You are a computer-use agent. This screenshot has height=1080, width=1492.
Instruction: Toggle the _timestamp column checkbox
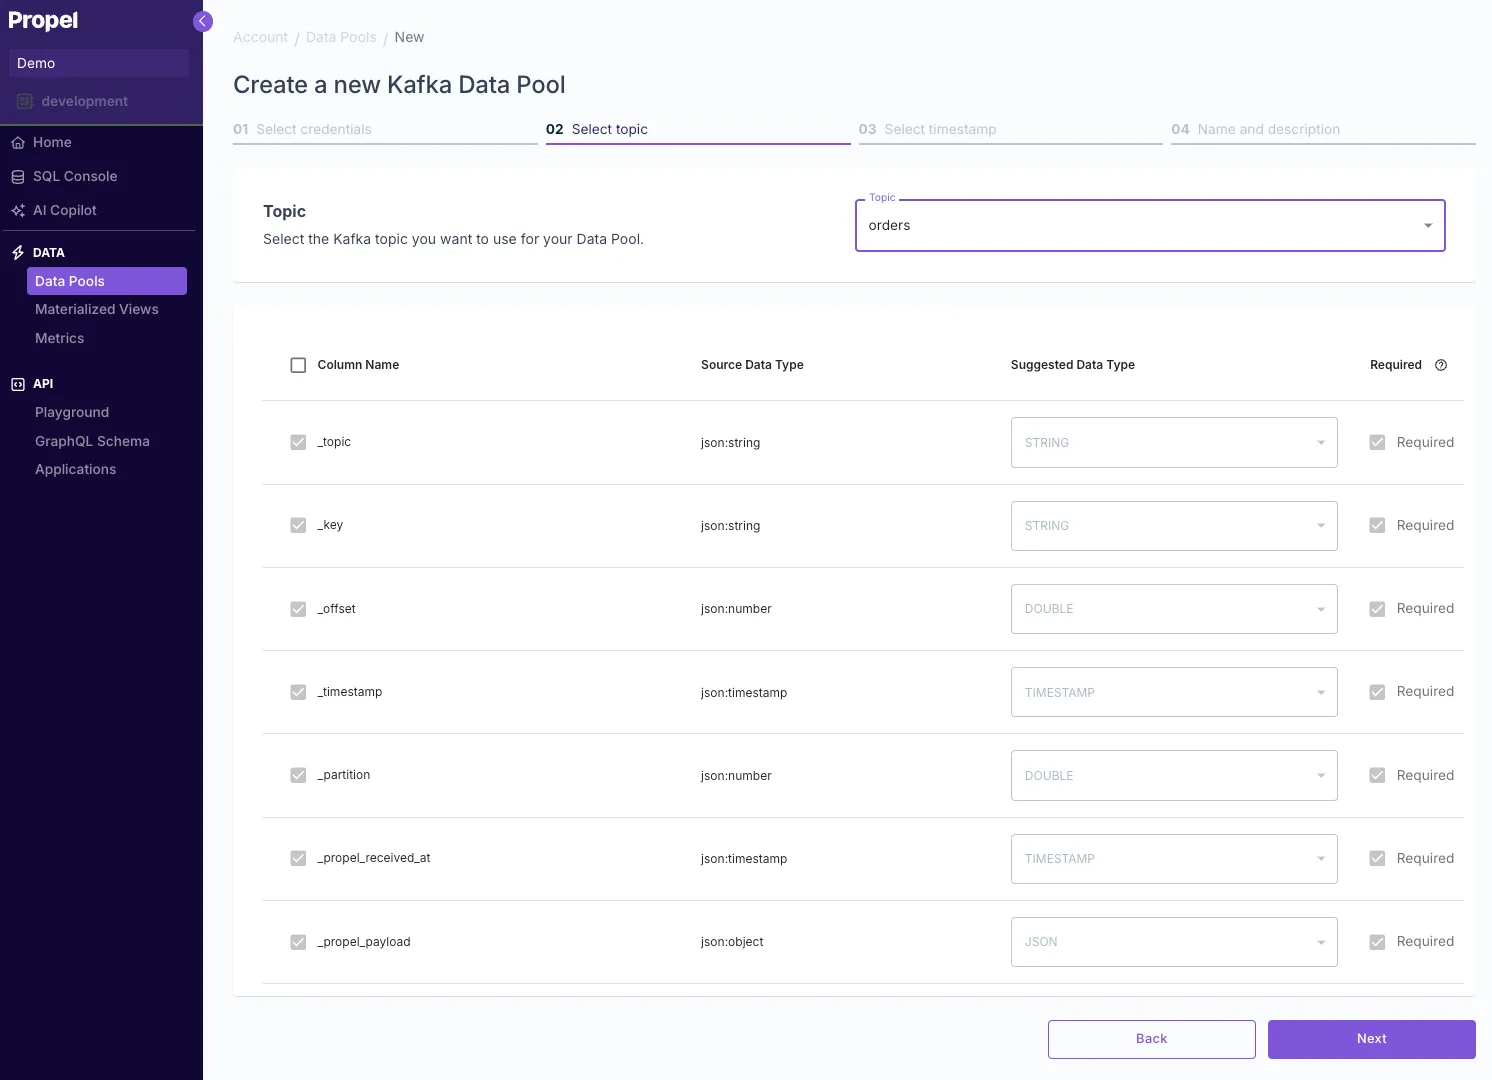pos(298,692)
